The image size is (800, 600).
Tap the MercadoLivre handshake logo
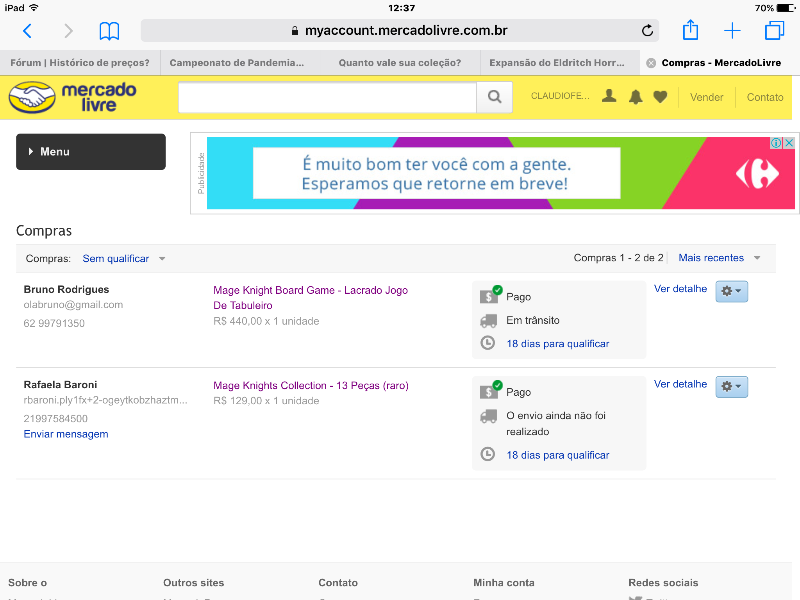click(x=32, y=97)
